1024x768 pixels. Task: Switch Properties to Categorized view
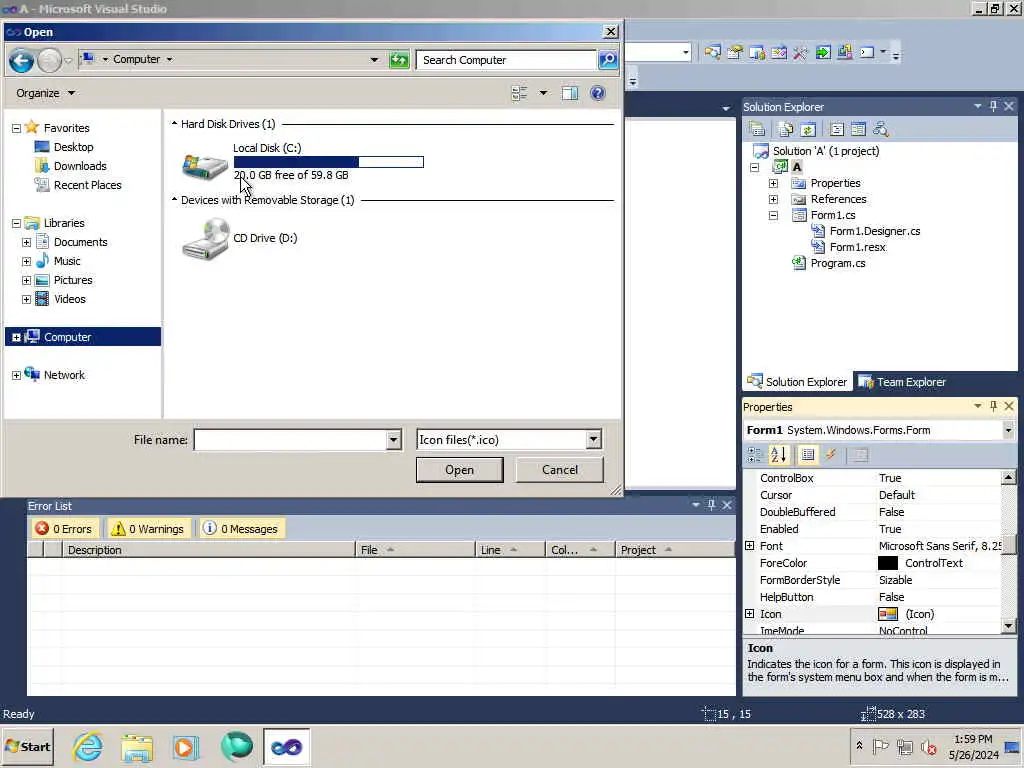click(x=756, y=455)
